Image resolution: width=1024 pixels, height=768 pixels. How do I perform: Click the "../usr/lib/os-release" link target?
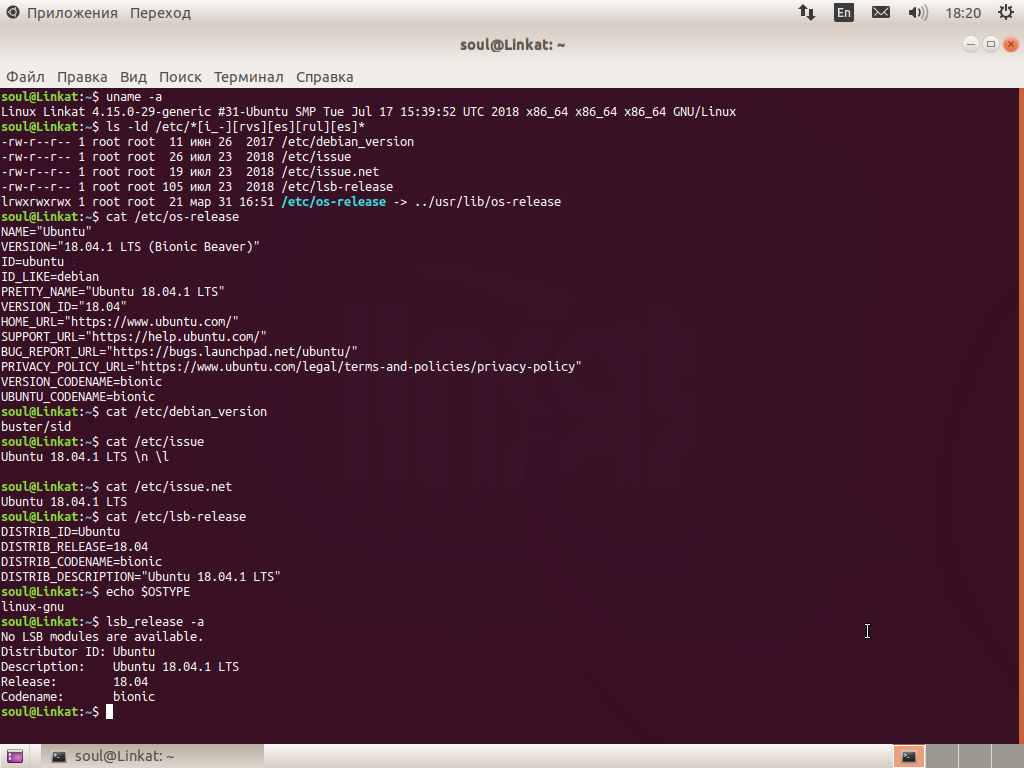488,202
